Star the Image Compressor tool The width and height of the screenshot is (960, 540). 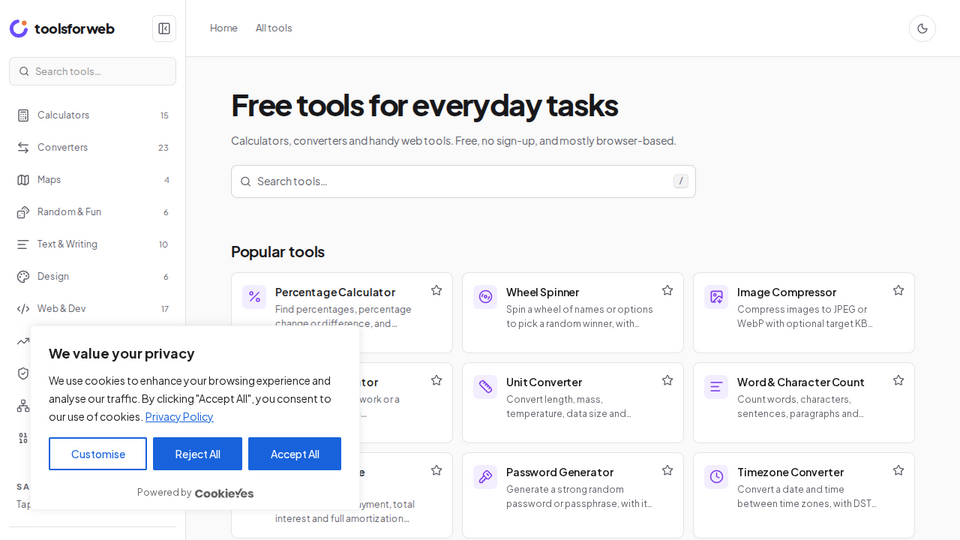898,290
